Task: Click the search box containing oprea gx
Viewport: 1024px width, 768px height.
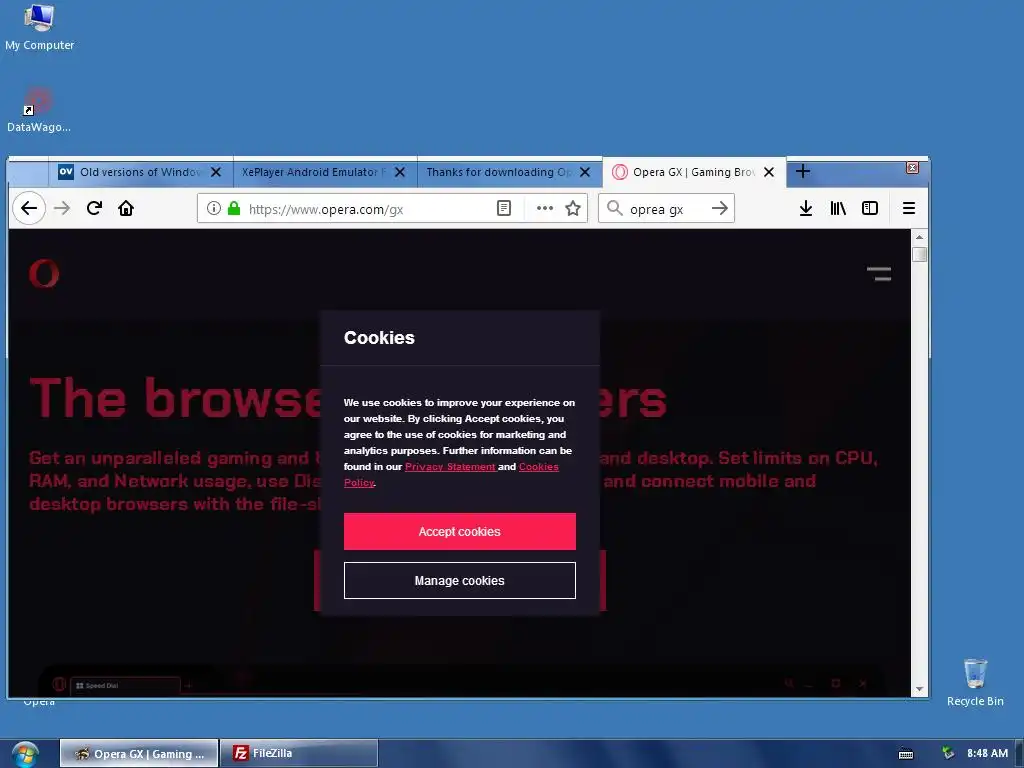Action: click(x=666, y=209)
